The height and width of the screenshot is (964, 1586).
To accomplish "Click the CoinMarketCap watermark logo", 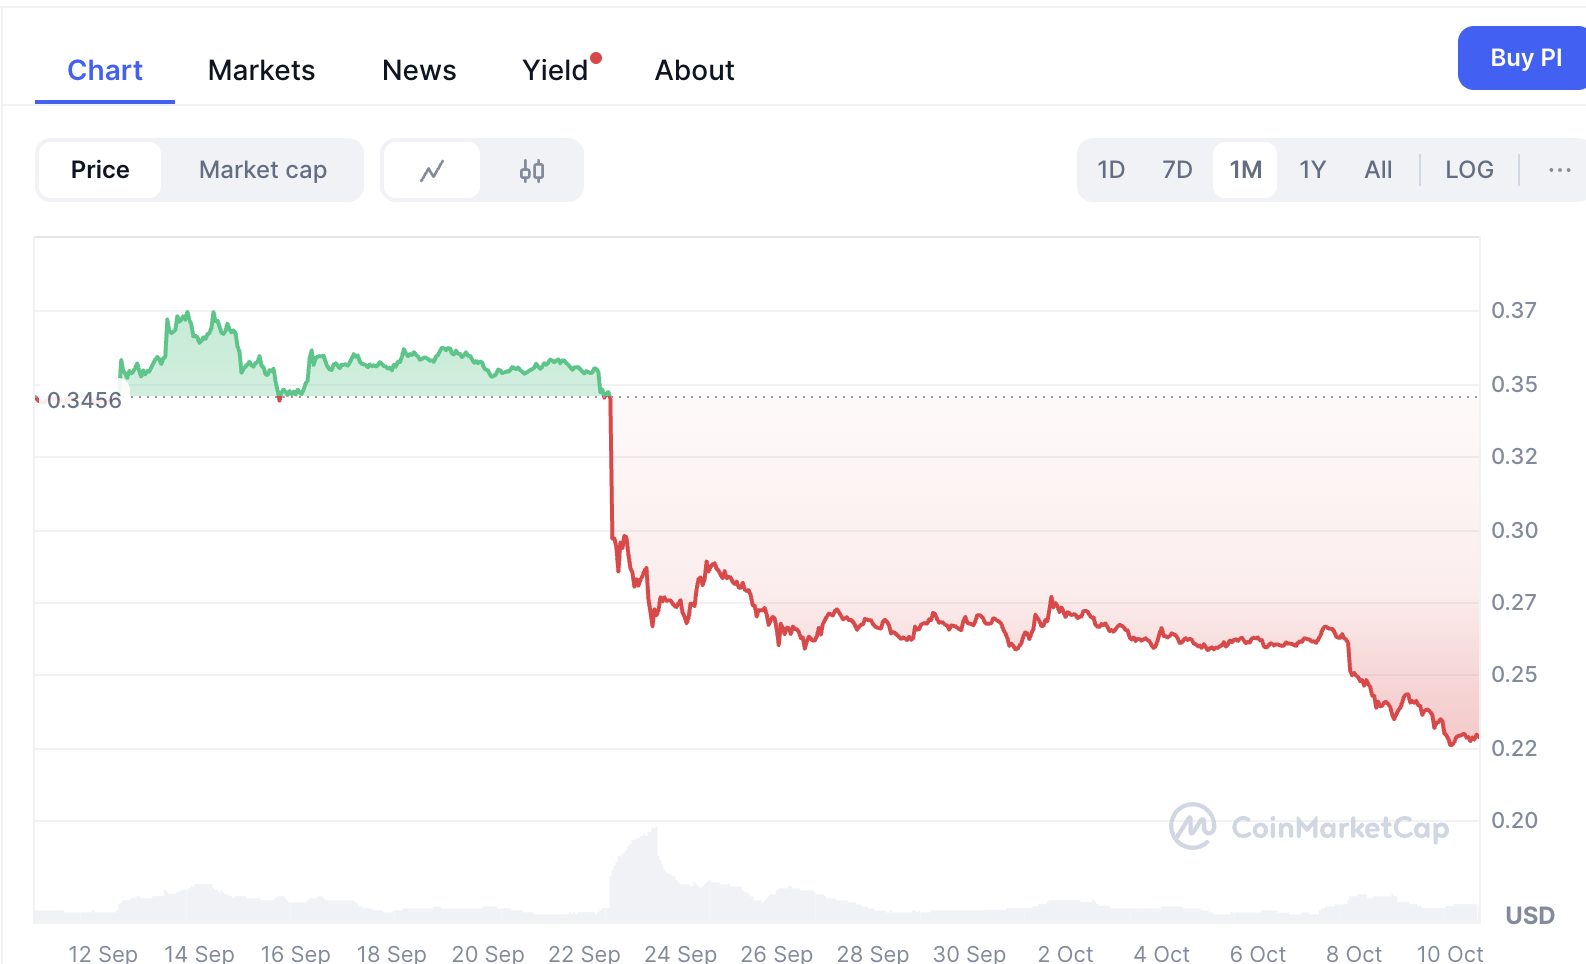I will 1309,827.
